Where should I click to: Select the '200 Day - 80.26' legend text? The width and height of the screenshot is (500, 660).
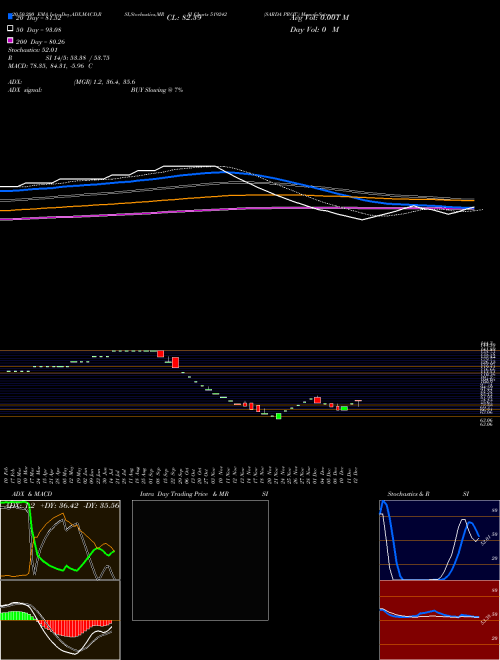40,42
